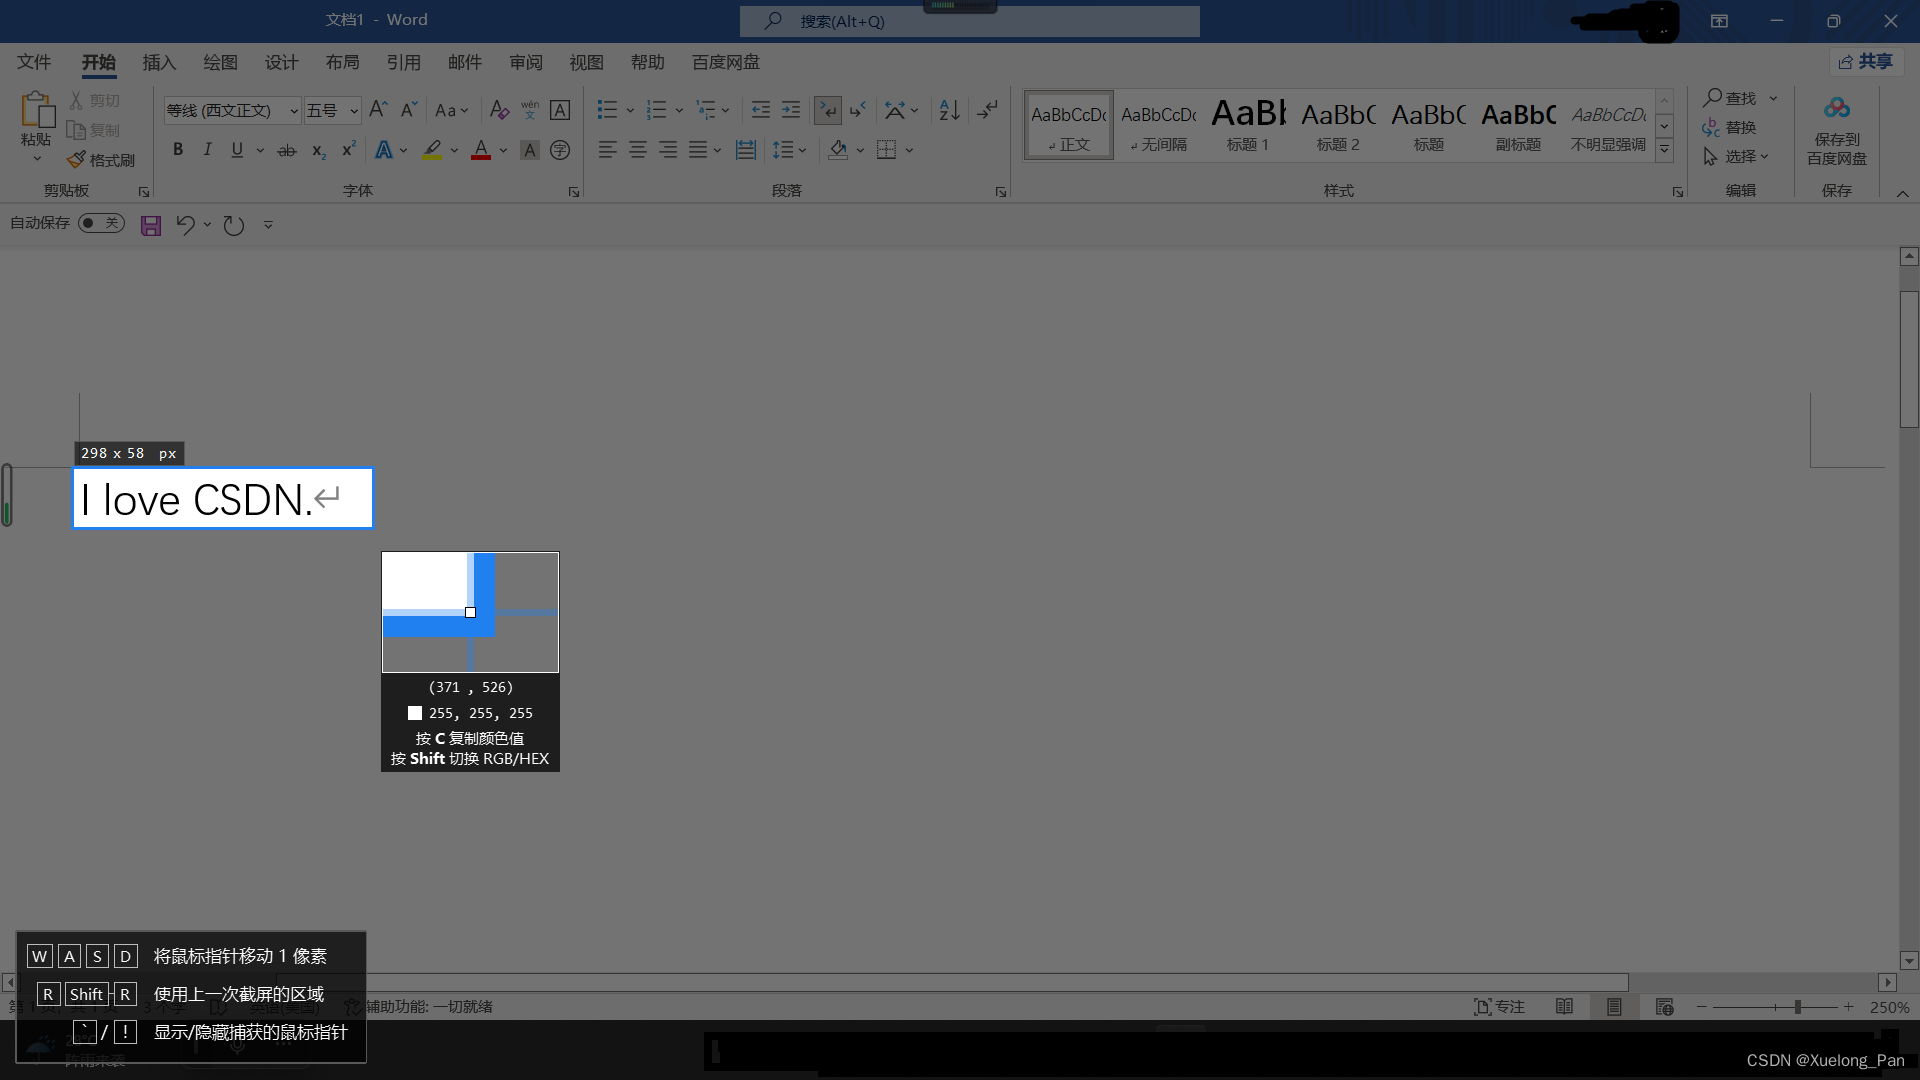1920x1080 pixels.
Task: Click the Cut scissors icon
Action: point(76,100)
